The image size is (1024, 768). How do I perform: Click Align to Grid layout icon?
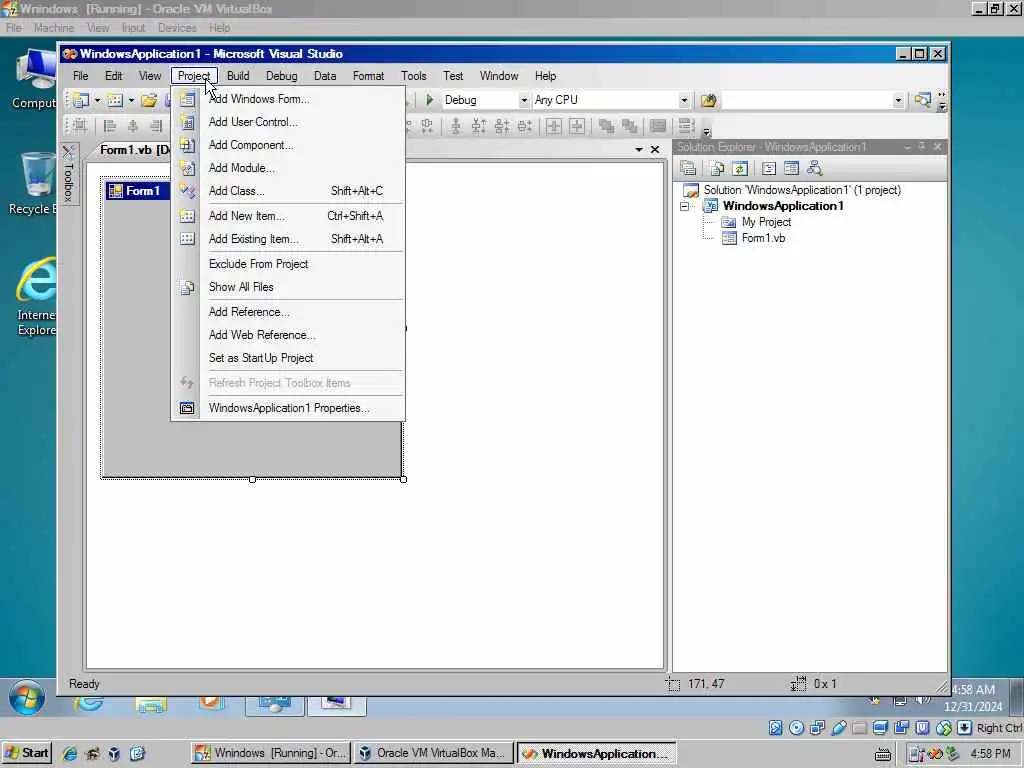[80, 125]
